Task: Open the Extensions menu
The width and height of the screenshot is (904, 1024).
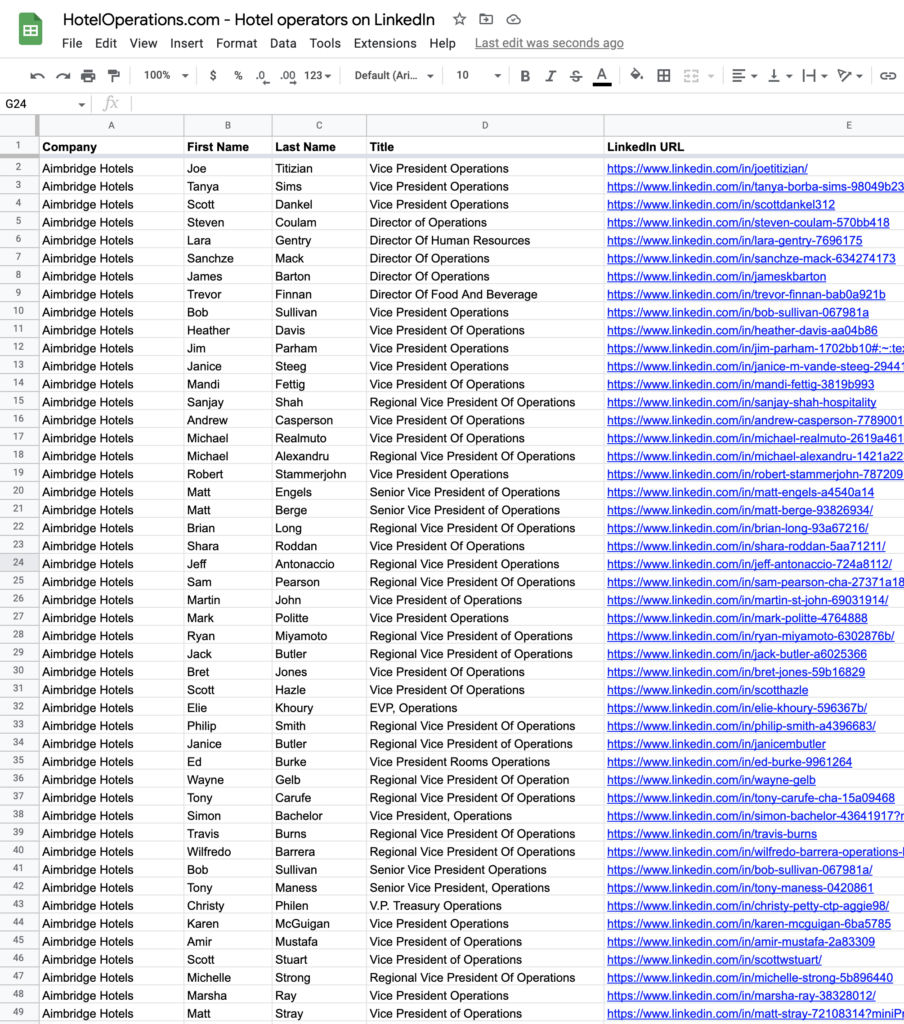Action: click(385, 43)
